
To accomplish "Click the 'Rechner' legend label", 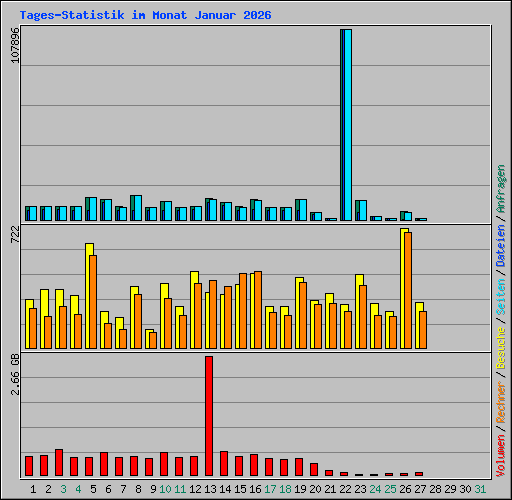I will coord(500,402).
